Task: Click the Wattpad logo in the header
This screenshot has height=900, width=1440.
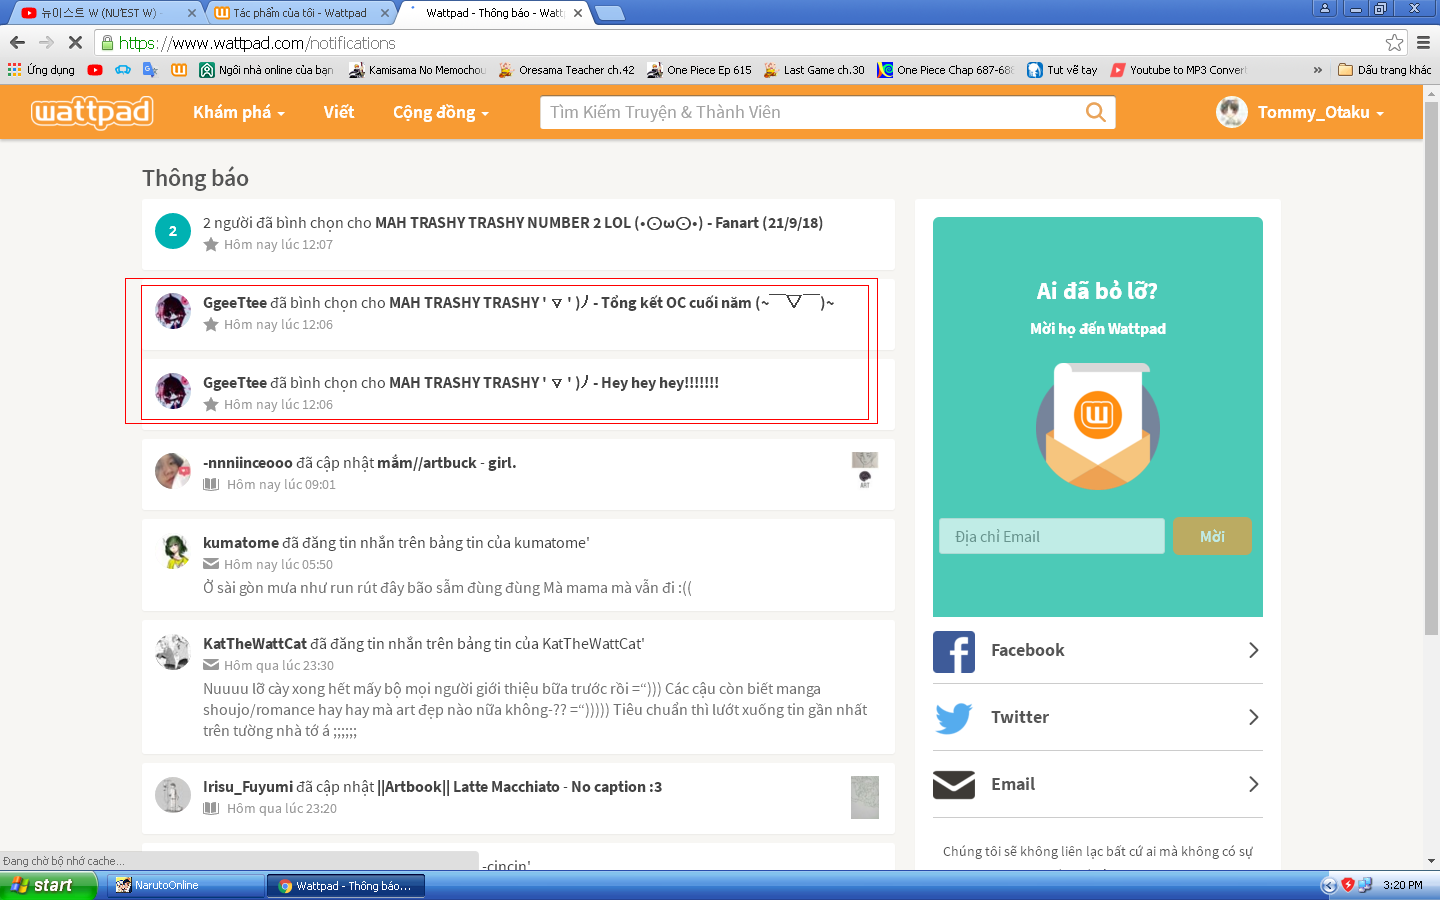Action: 92,112
